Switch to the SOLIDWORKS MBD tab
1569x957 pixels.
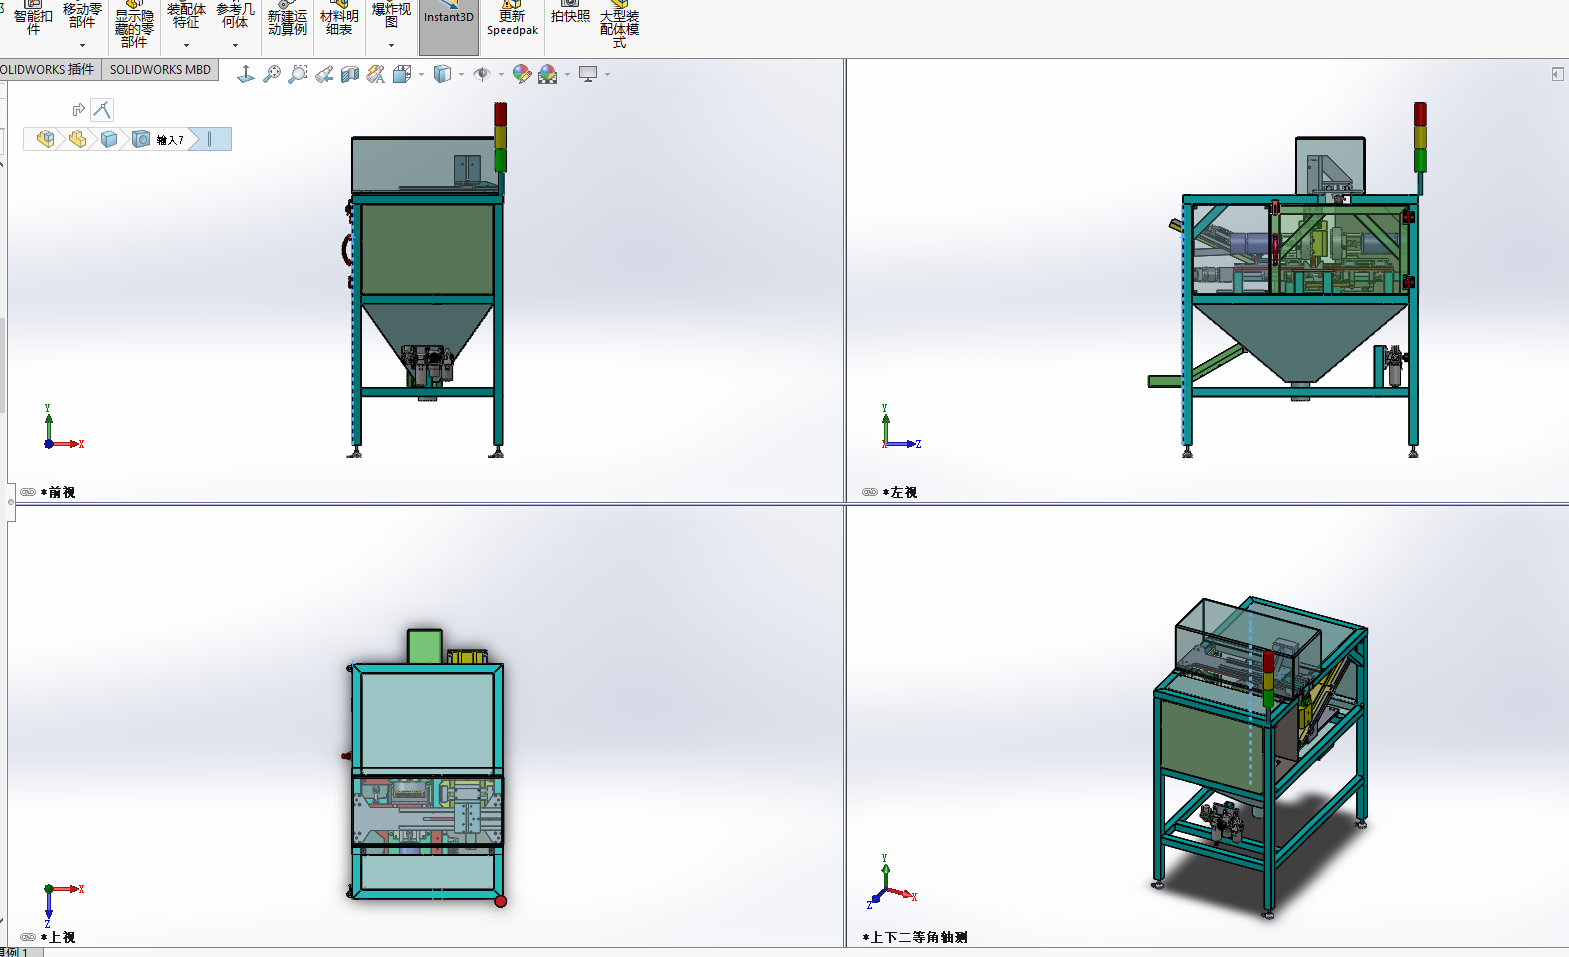(x=160, y=70)
